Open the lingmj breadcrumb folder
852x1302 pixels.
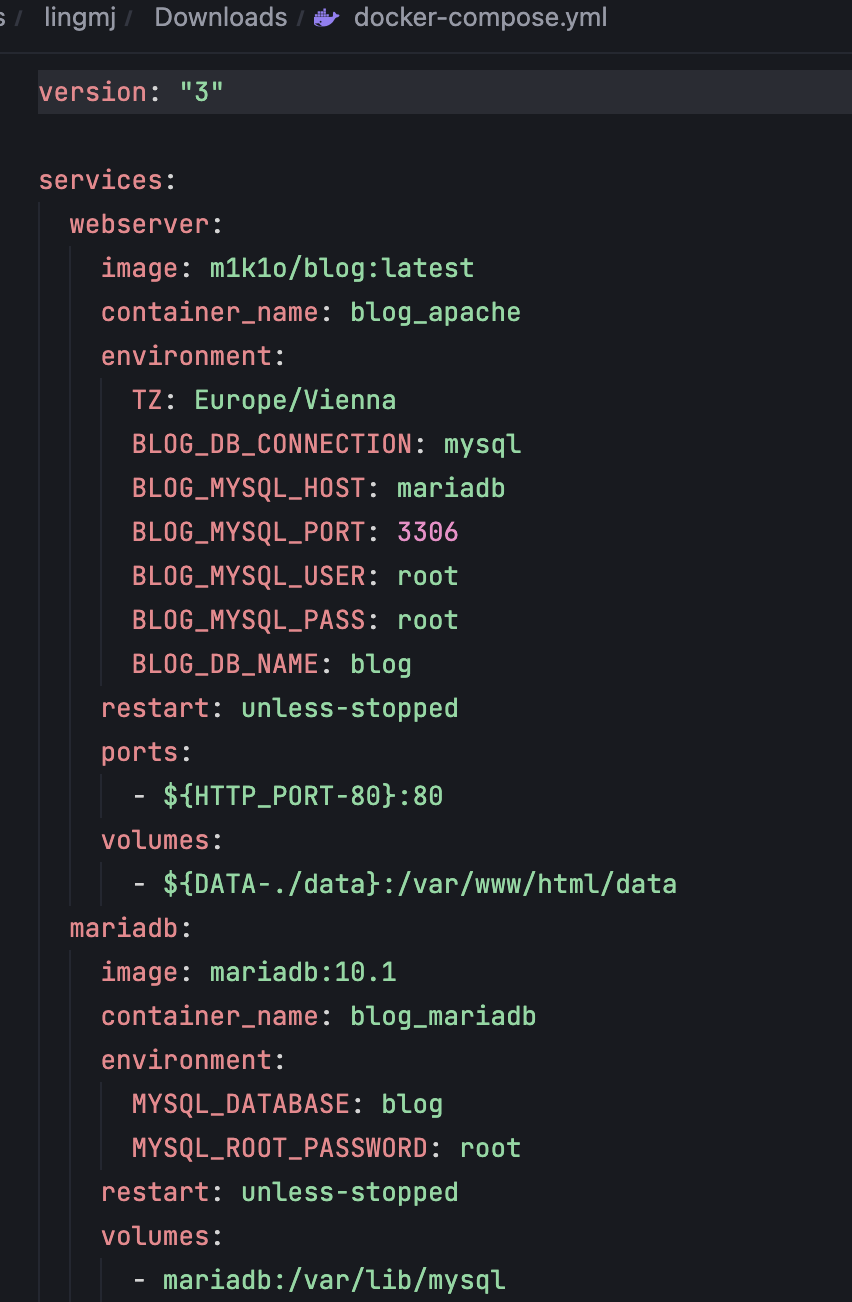81,18
